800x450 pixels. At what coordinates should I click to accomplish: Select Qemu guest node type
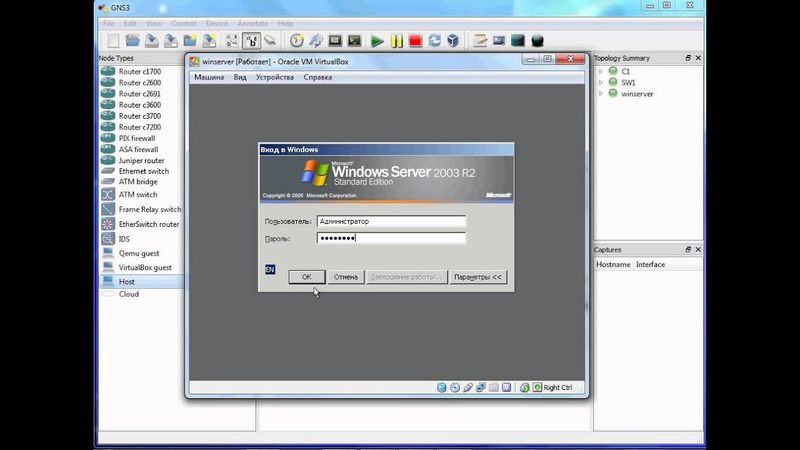[139, 253]
